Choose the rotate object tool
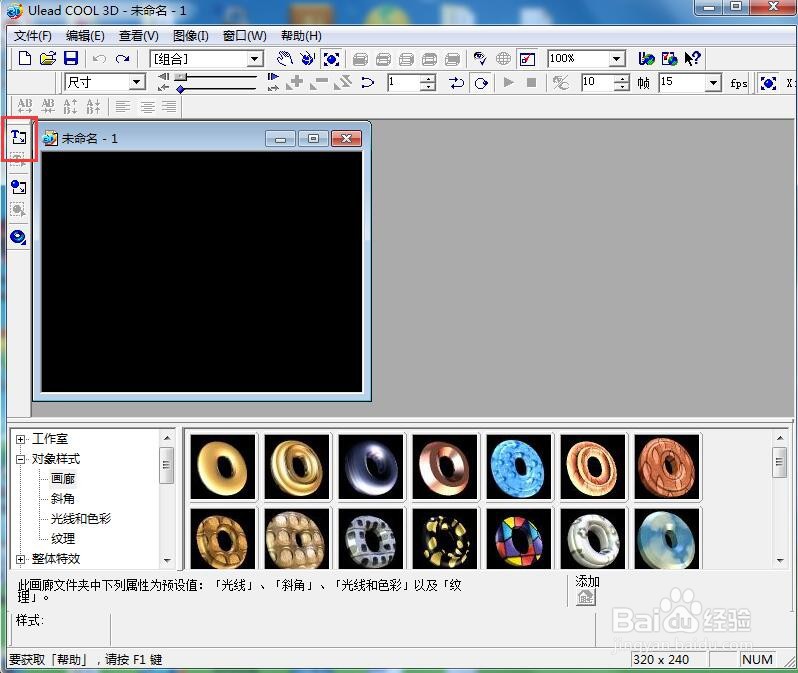Image resolution: width=798 pixels, height=673 pixels. (x=307, y=59)
